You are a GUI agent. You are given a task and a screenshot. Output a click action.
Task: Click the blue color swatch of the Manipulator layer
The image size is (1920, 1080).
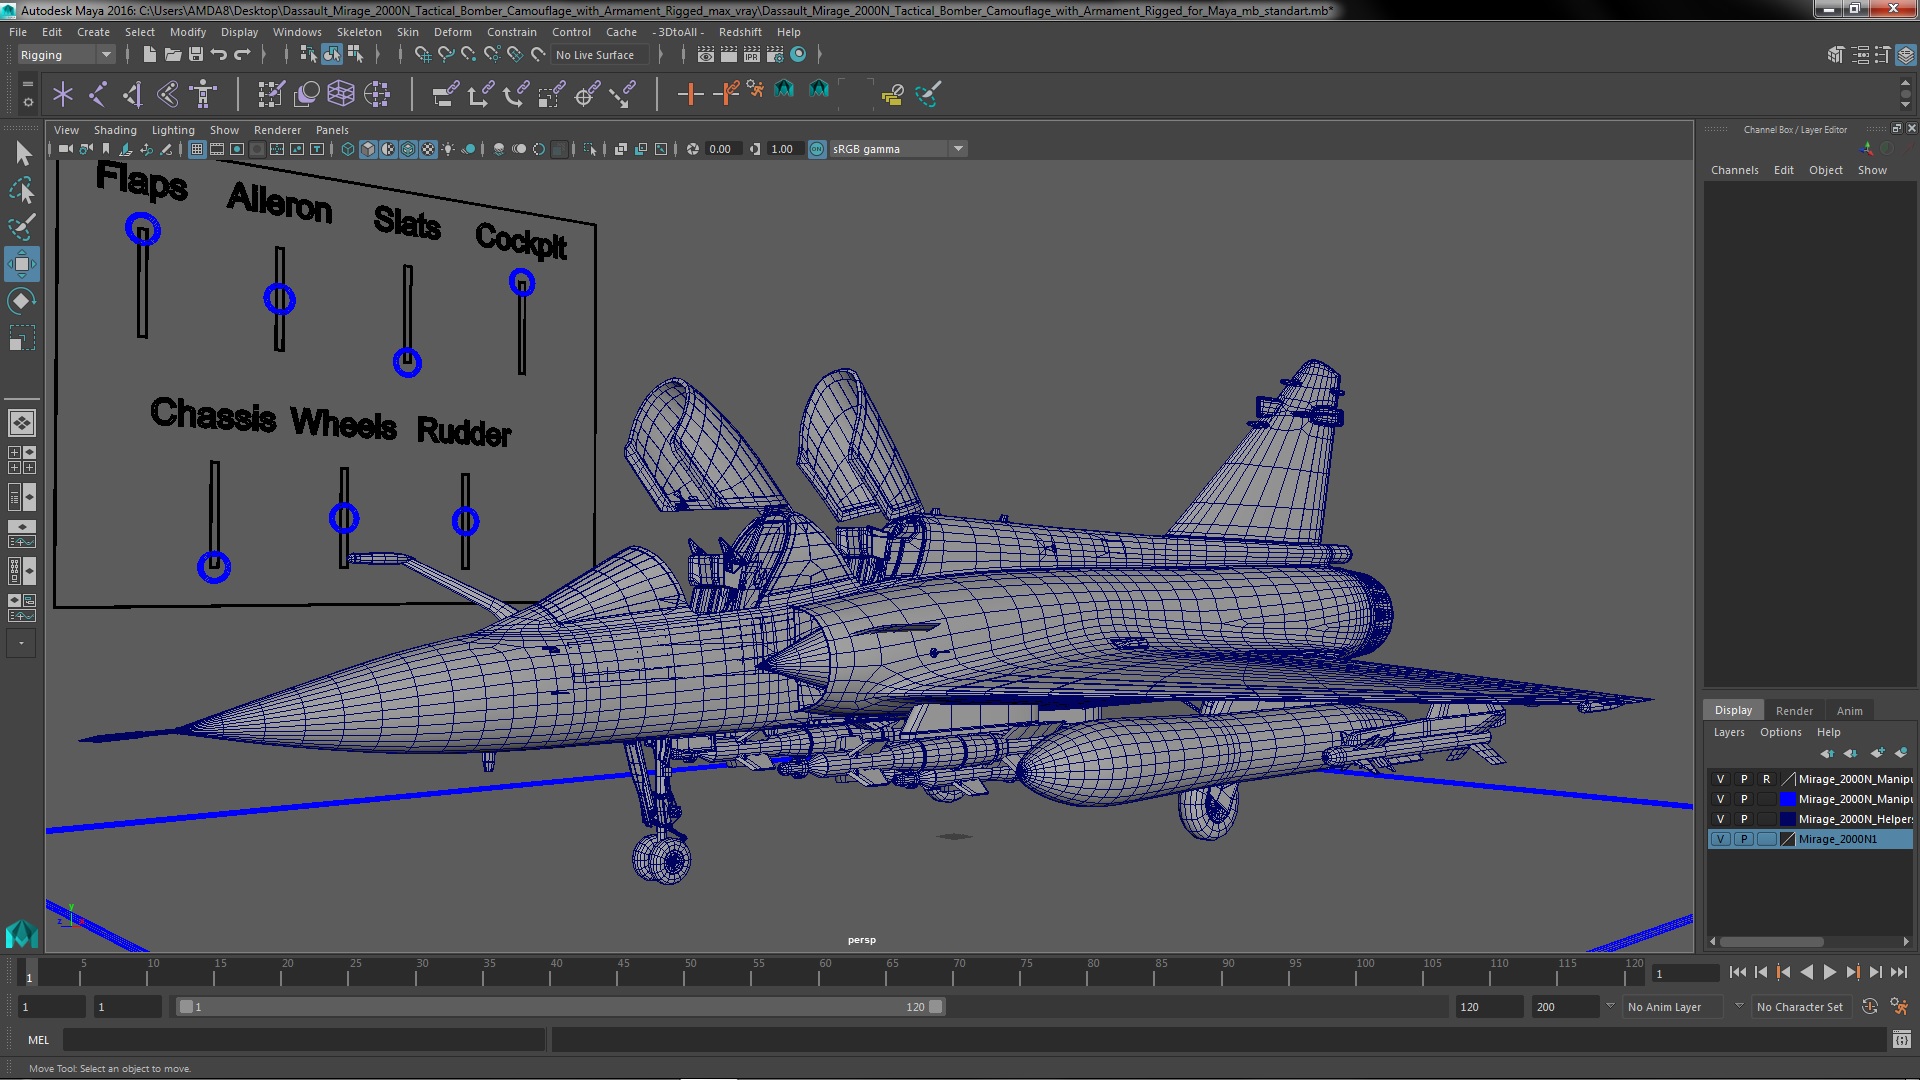(x=1788, y=800)
